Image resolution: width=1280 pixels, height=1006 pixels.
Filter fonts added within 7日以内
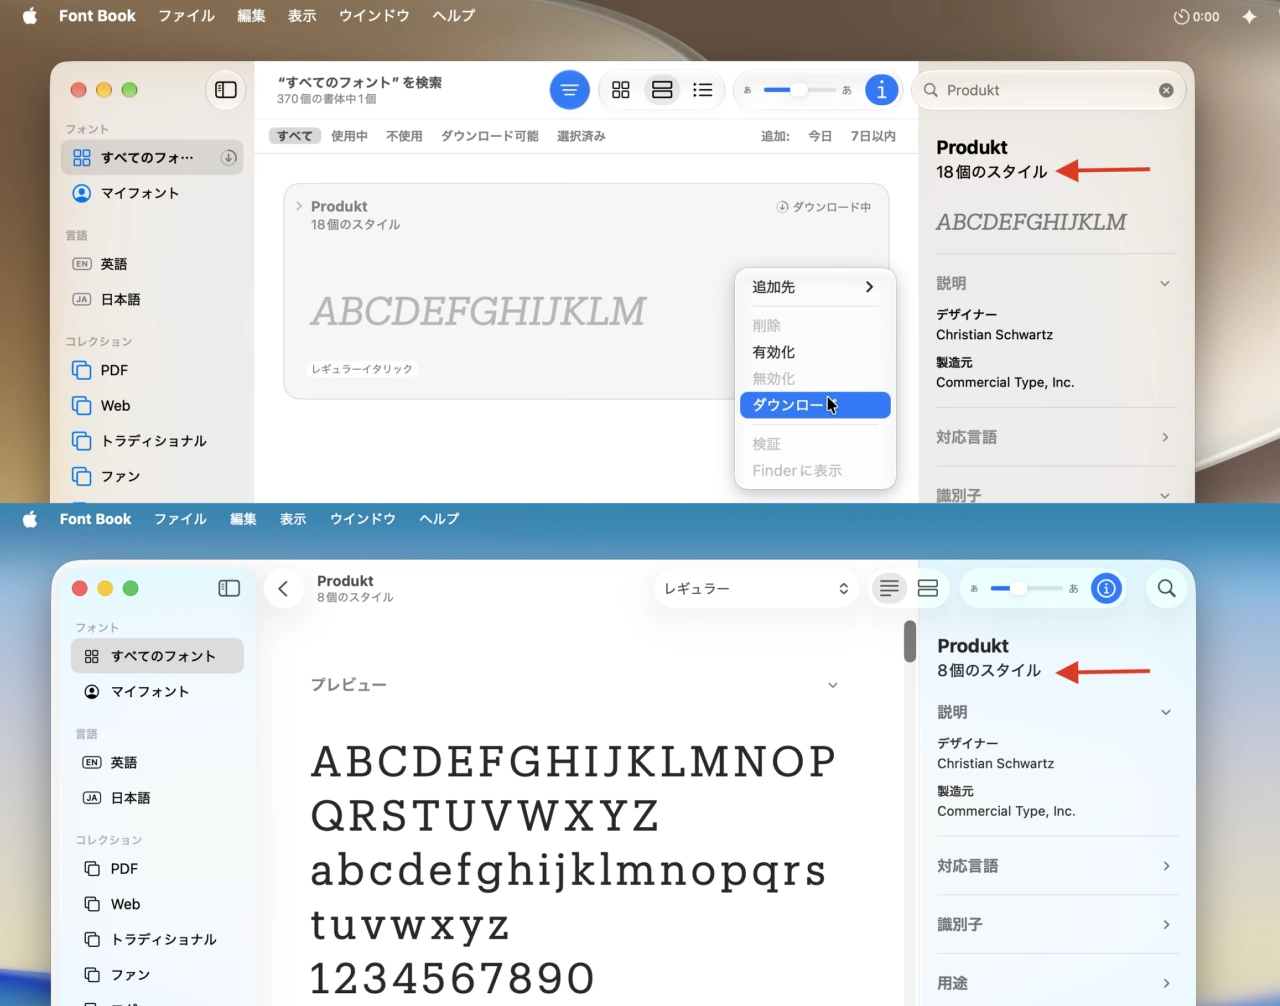coord(873,136)
